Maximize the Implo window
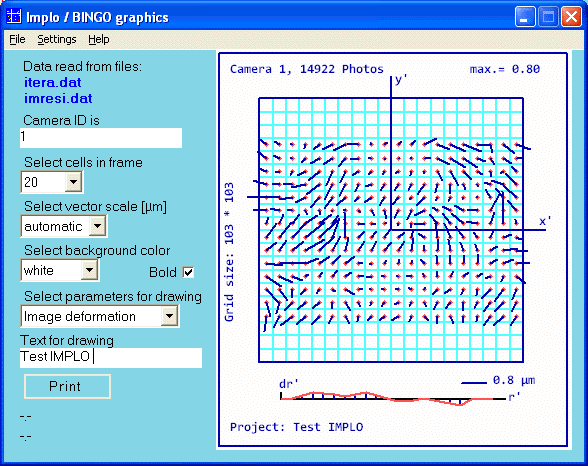The height and width of the screenshot is (466, 588). point(548,17)
